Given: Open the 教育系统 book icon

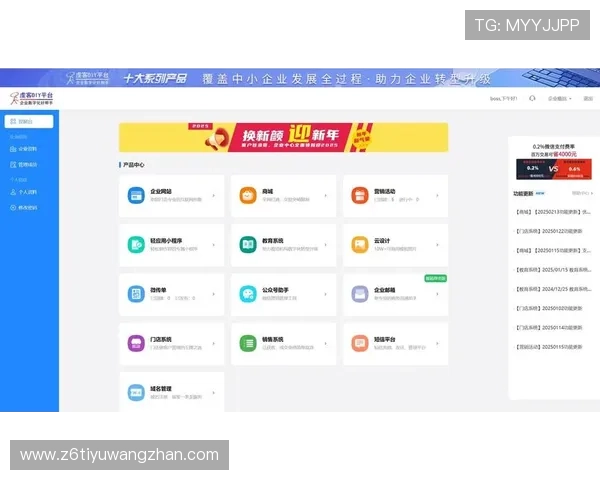Looking at the screenshot, I should coord(248,245).
